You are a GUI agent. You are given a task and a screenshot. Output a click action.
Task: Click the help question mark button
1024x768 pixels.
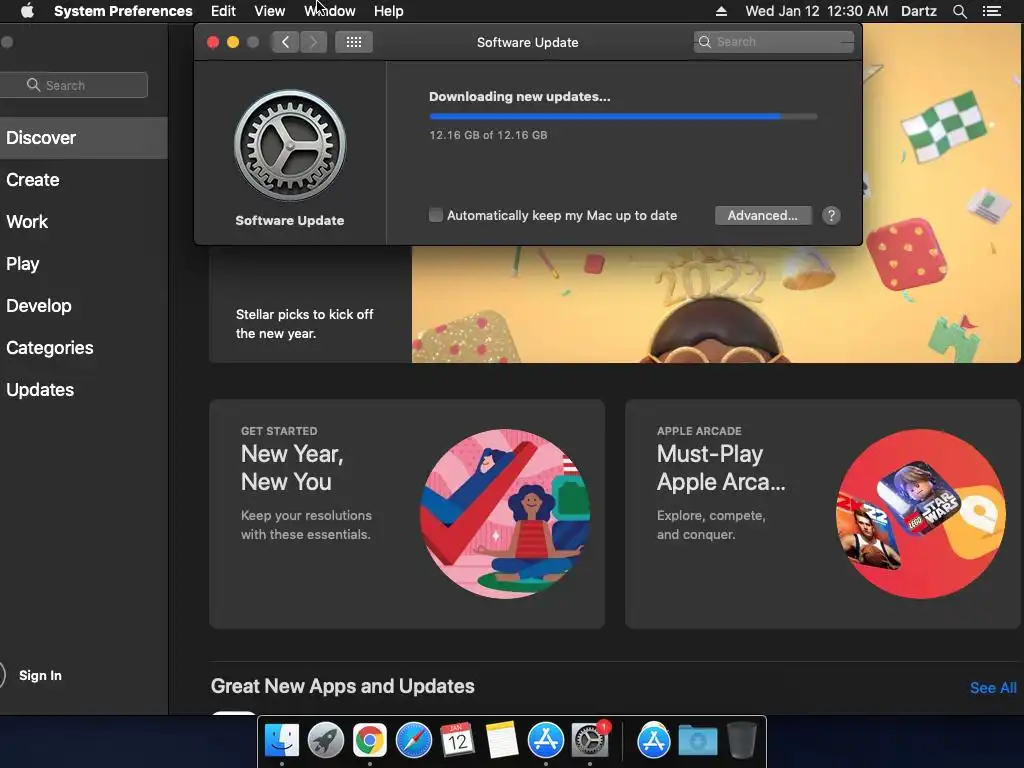click(x=831, y=216)
